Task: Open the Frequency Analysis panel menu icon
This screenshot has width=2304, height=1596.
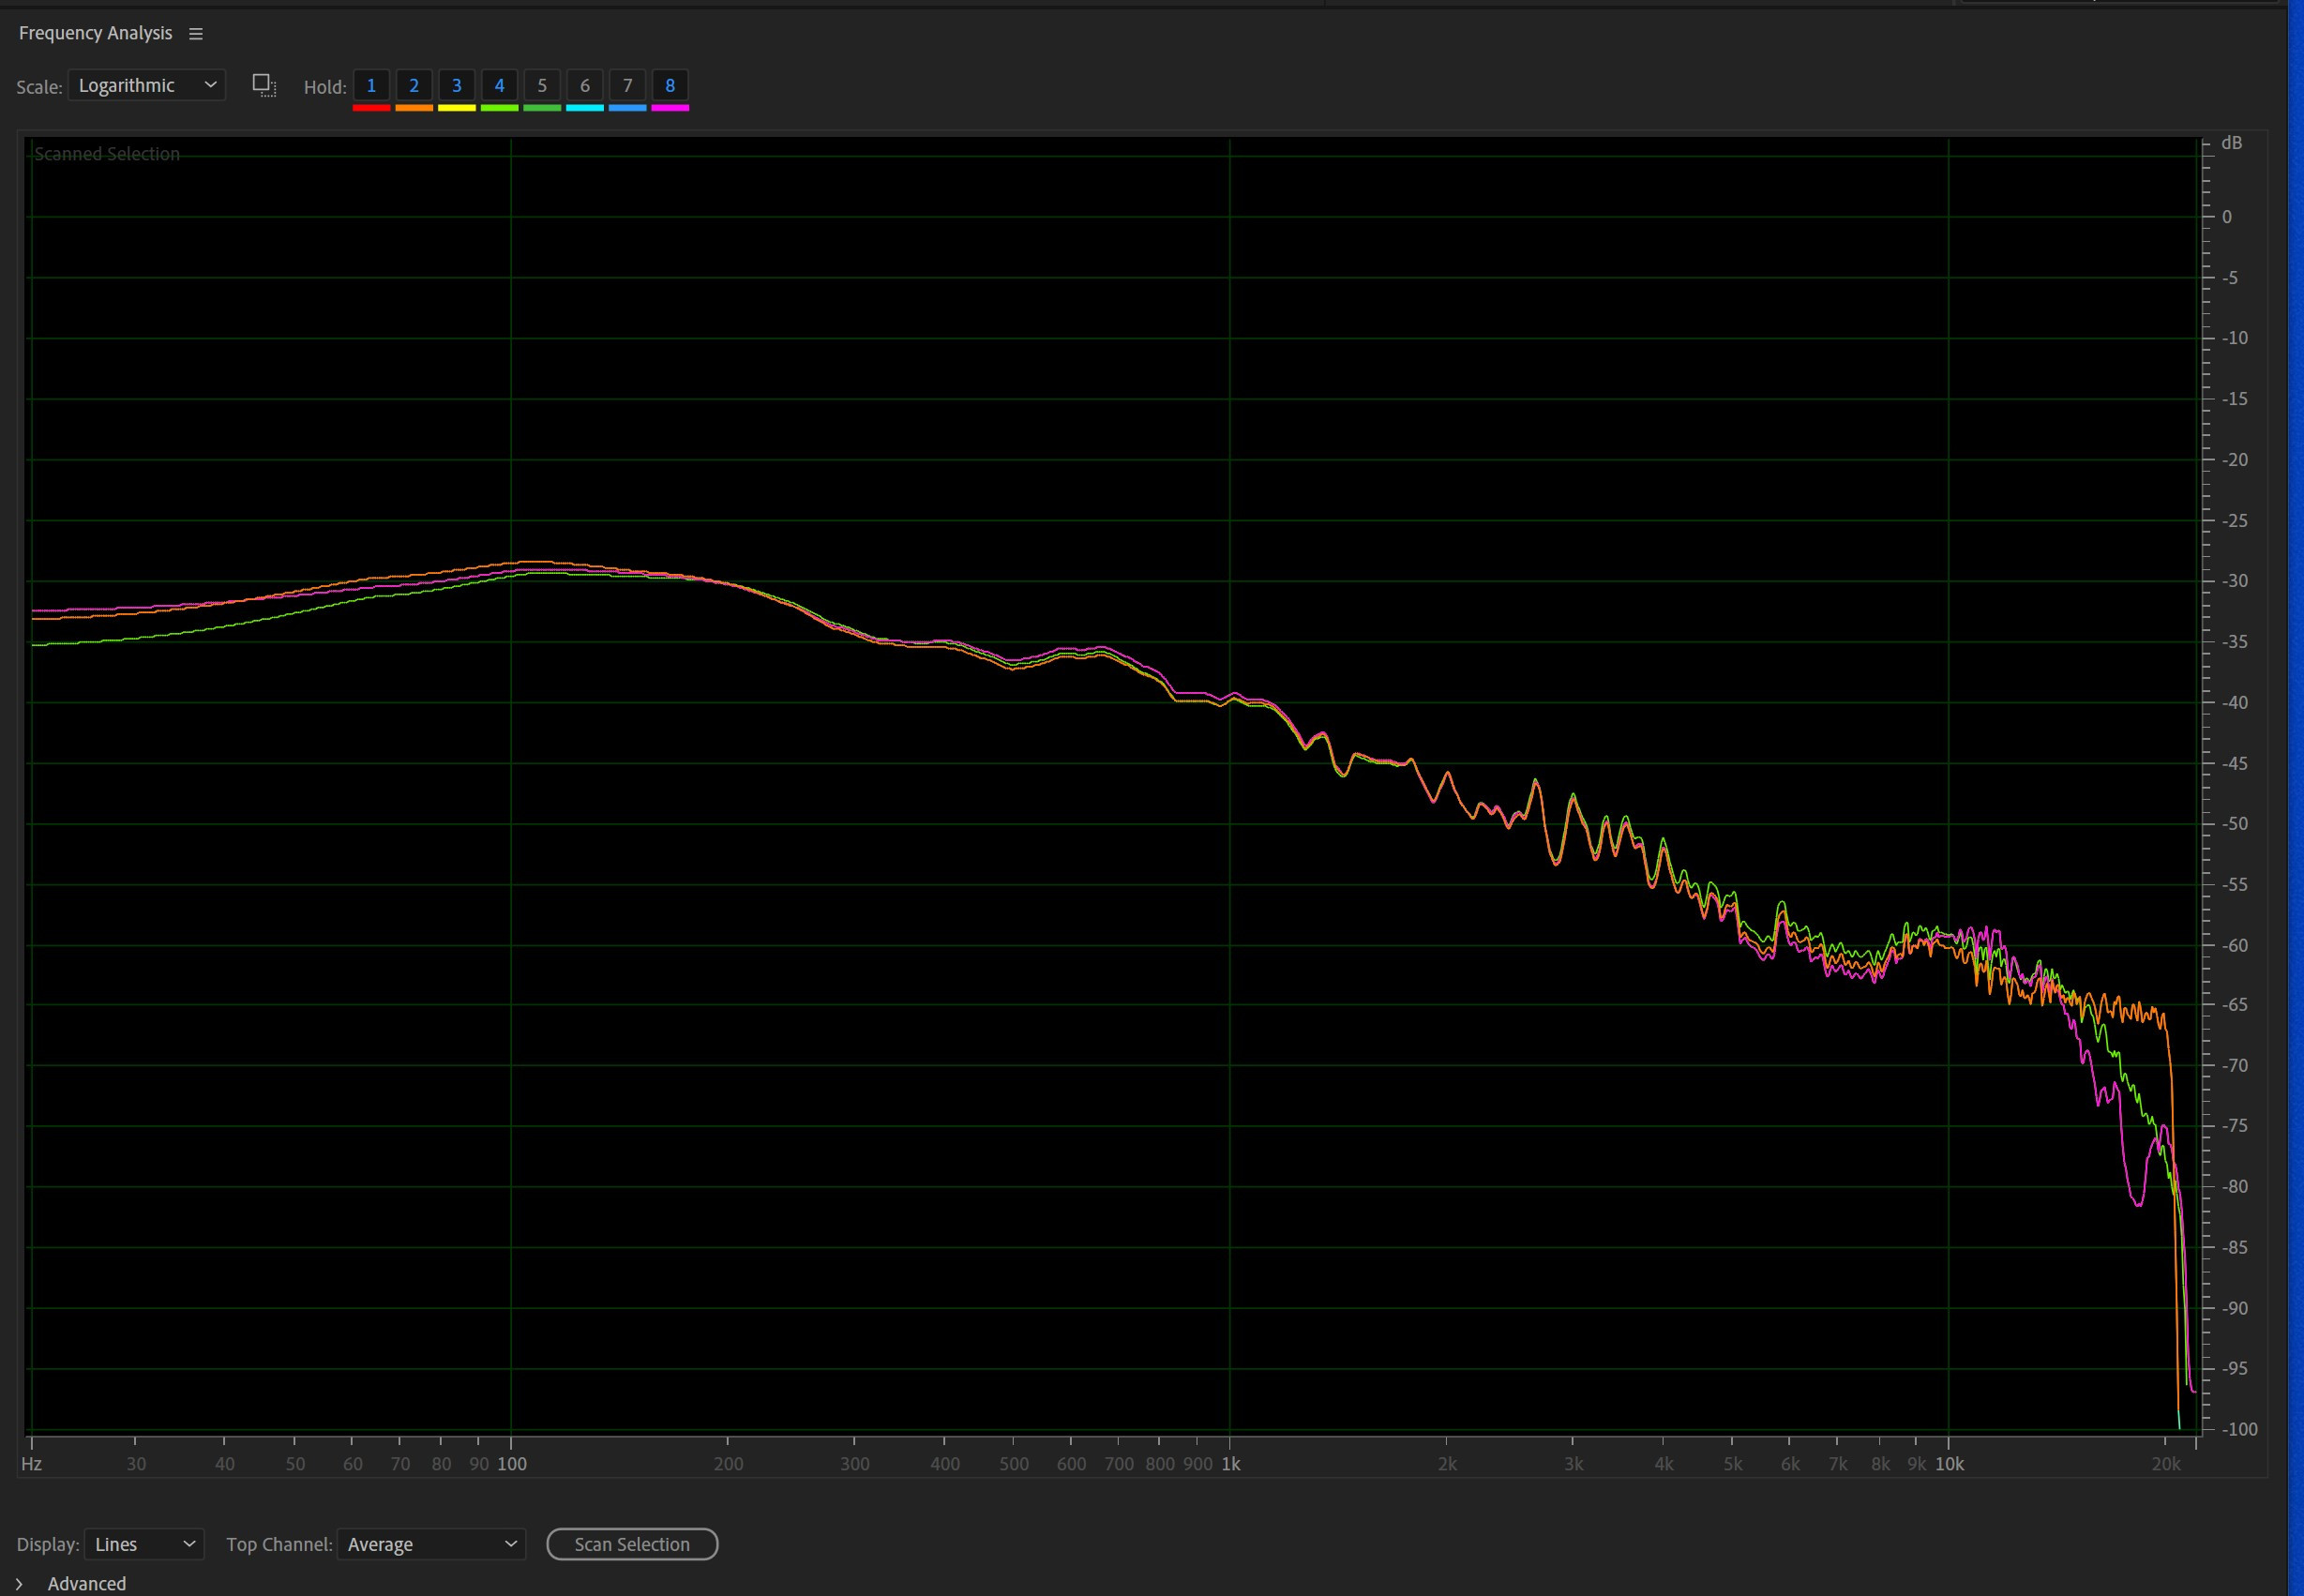Action: point(196,34)
